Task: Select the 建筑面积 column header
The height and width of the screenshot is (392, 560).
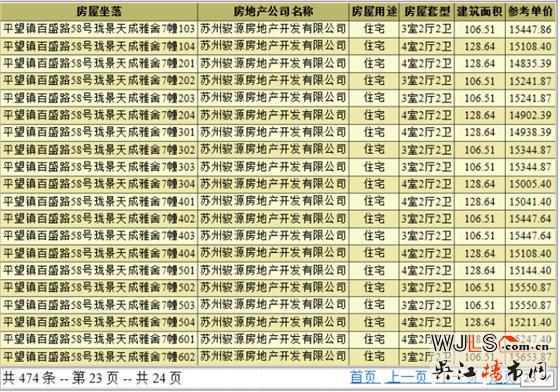Action: coord(480,12)
